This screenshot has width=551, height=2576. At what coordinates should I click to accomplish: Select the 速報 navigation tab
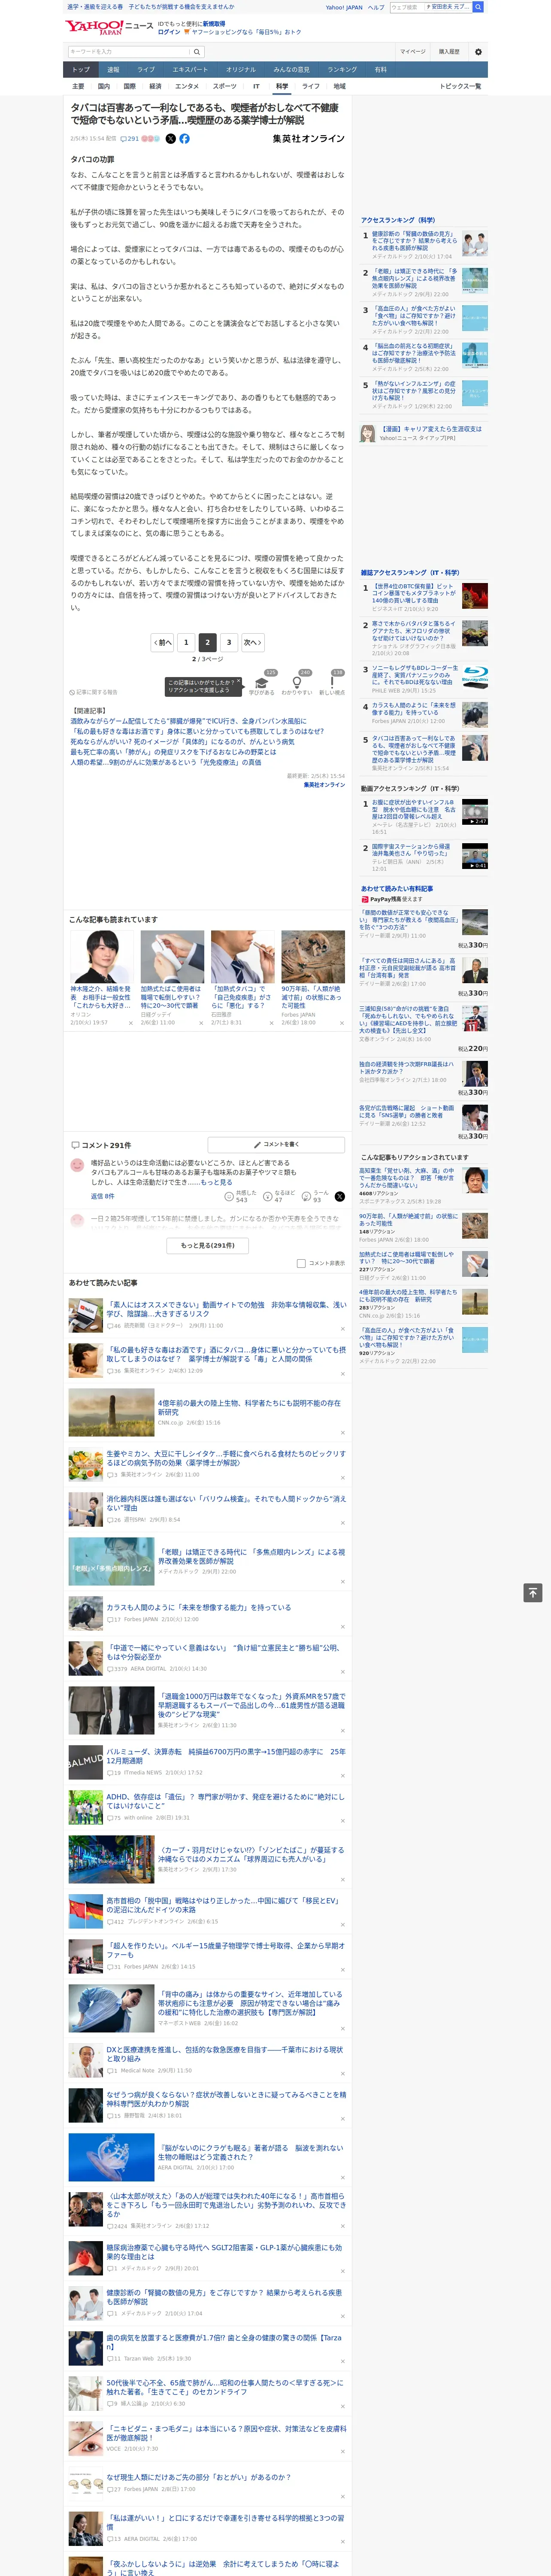click(x=113, y=70)
